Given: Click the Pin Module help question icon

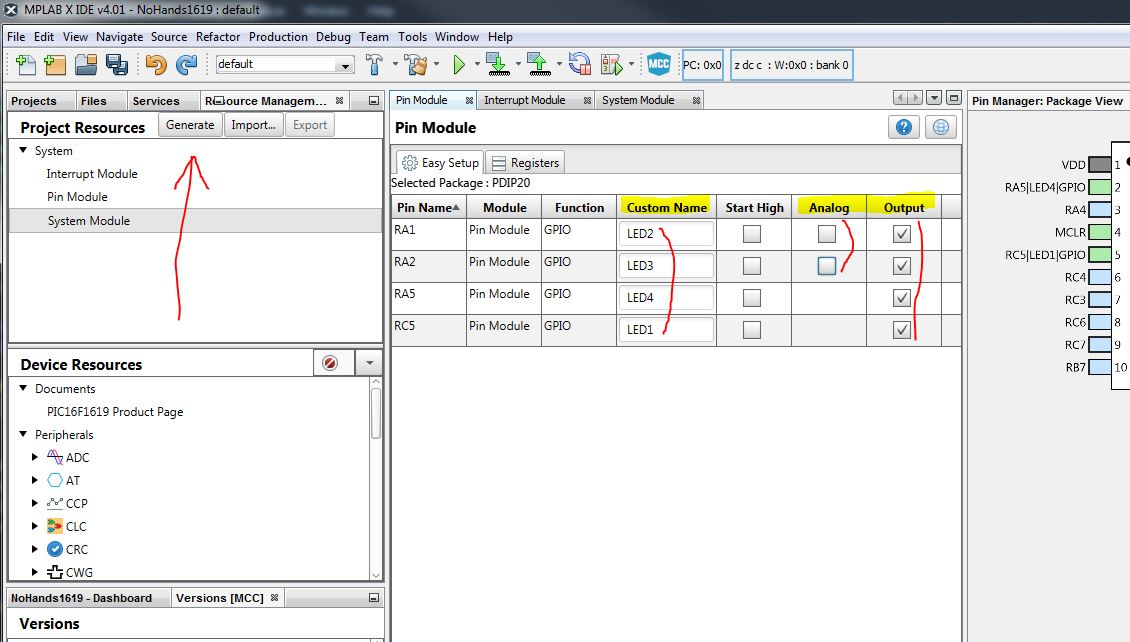Looking at the screenshot, I should (903, 127).
